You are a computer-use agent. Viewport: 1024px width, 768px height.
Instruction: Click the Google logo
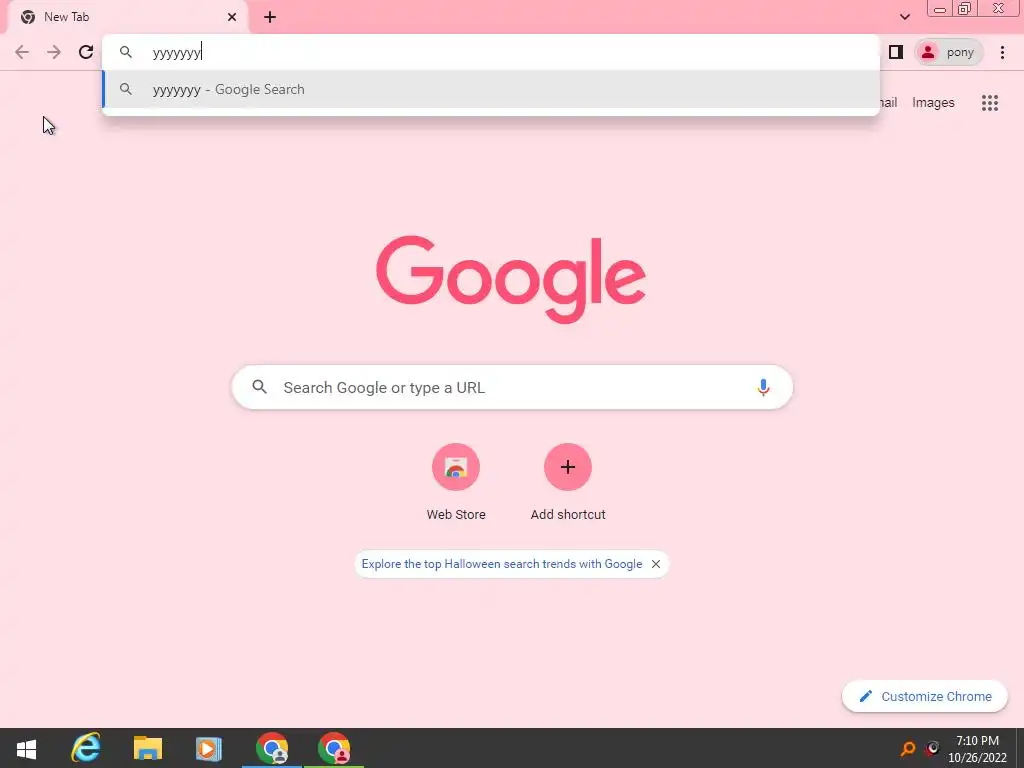tap(511, 279)
